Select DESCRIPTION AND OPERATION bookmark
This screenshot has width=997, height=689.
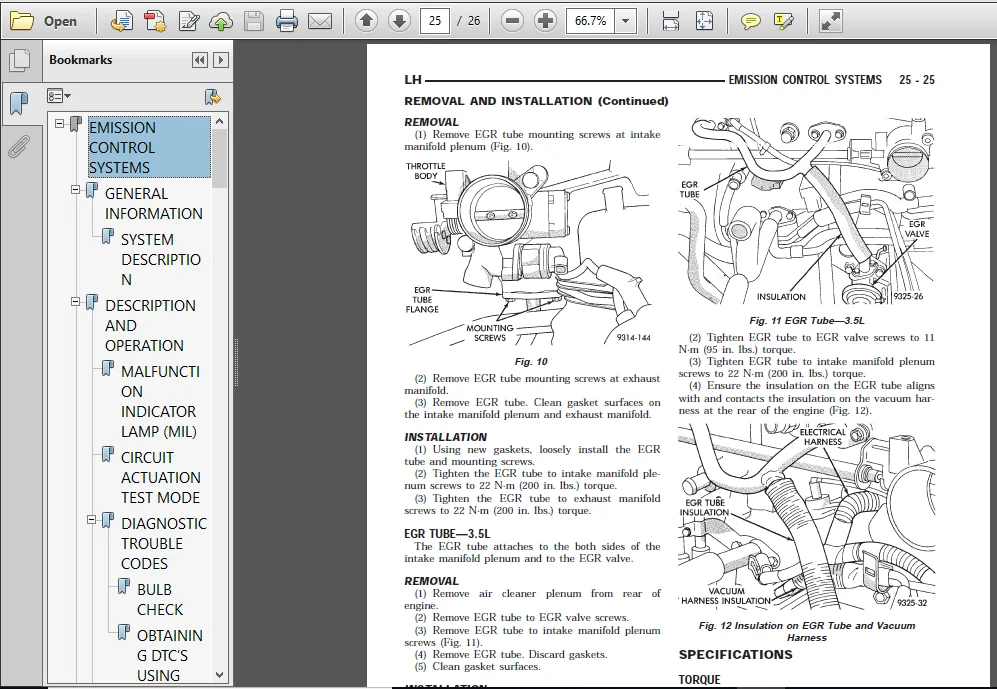click(150, 325)
